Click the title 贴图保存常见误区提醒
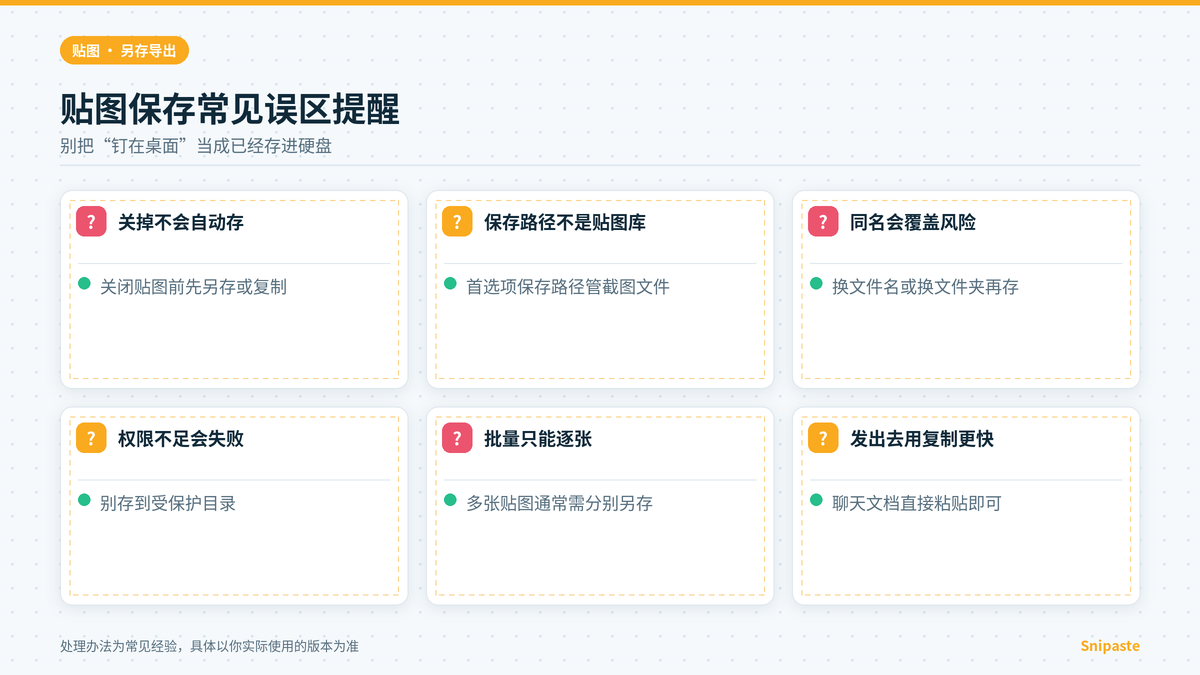 coord(230,108)
